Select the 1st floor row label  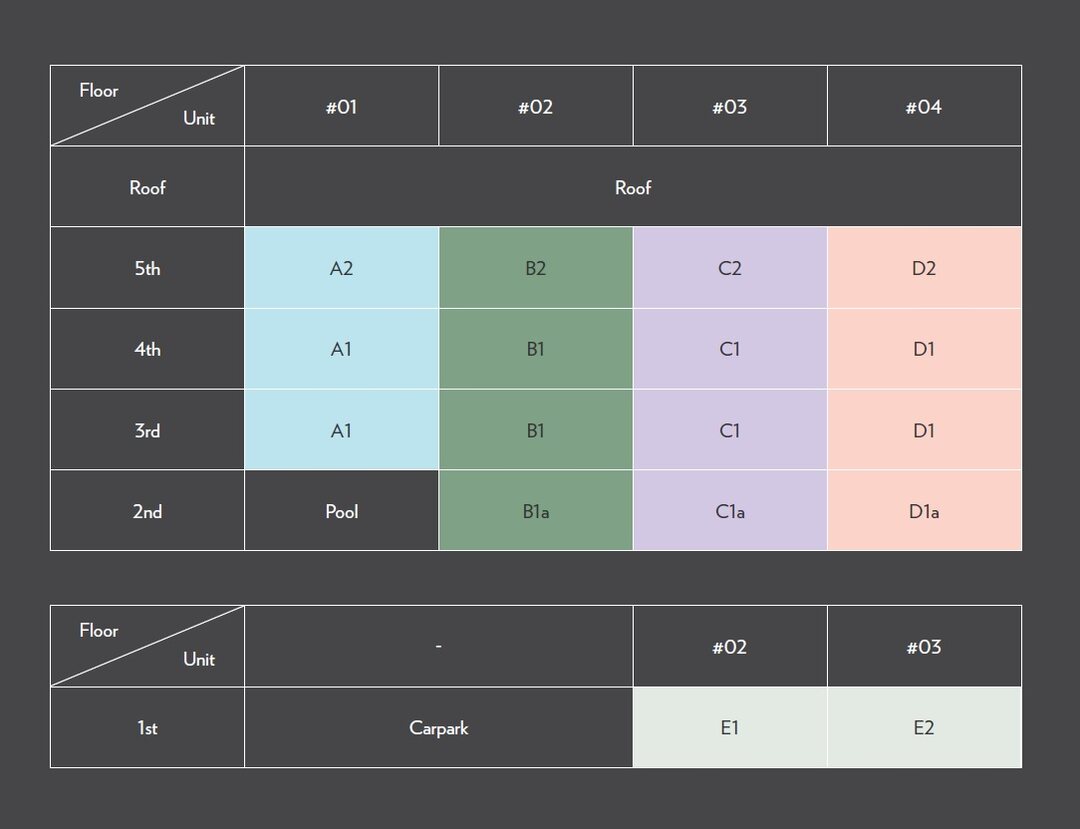point(147,727)
